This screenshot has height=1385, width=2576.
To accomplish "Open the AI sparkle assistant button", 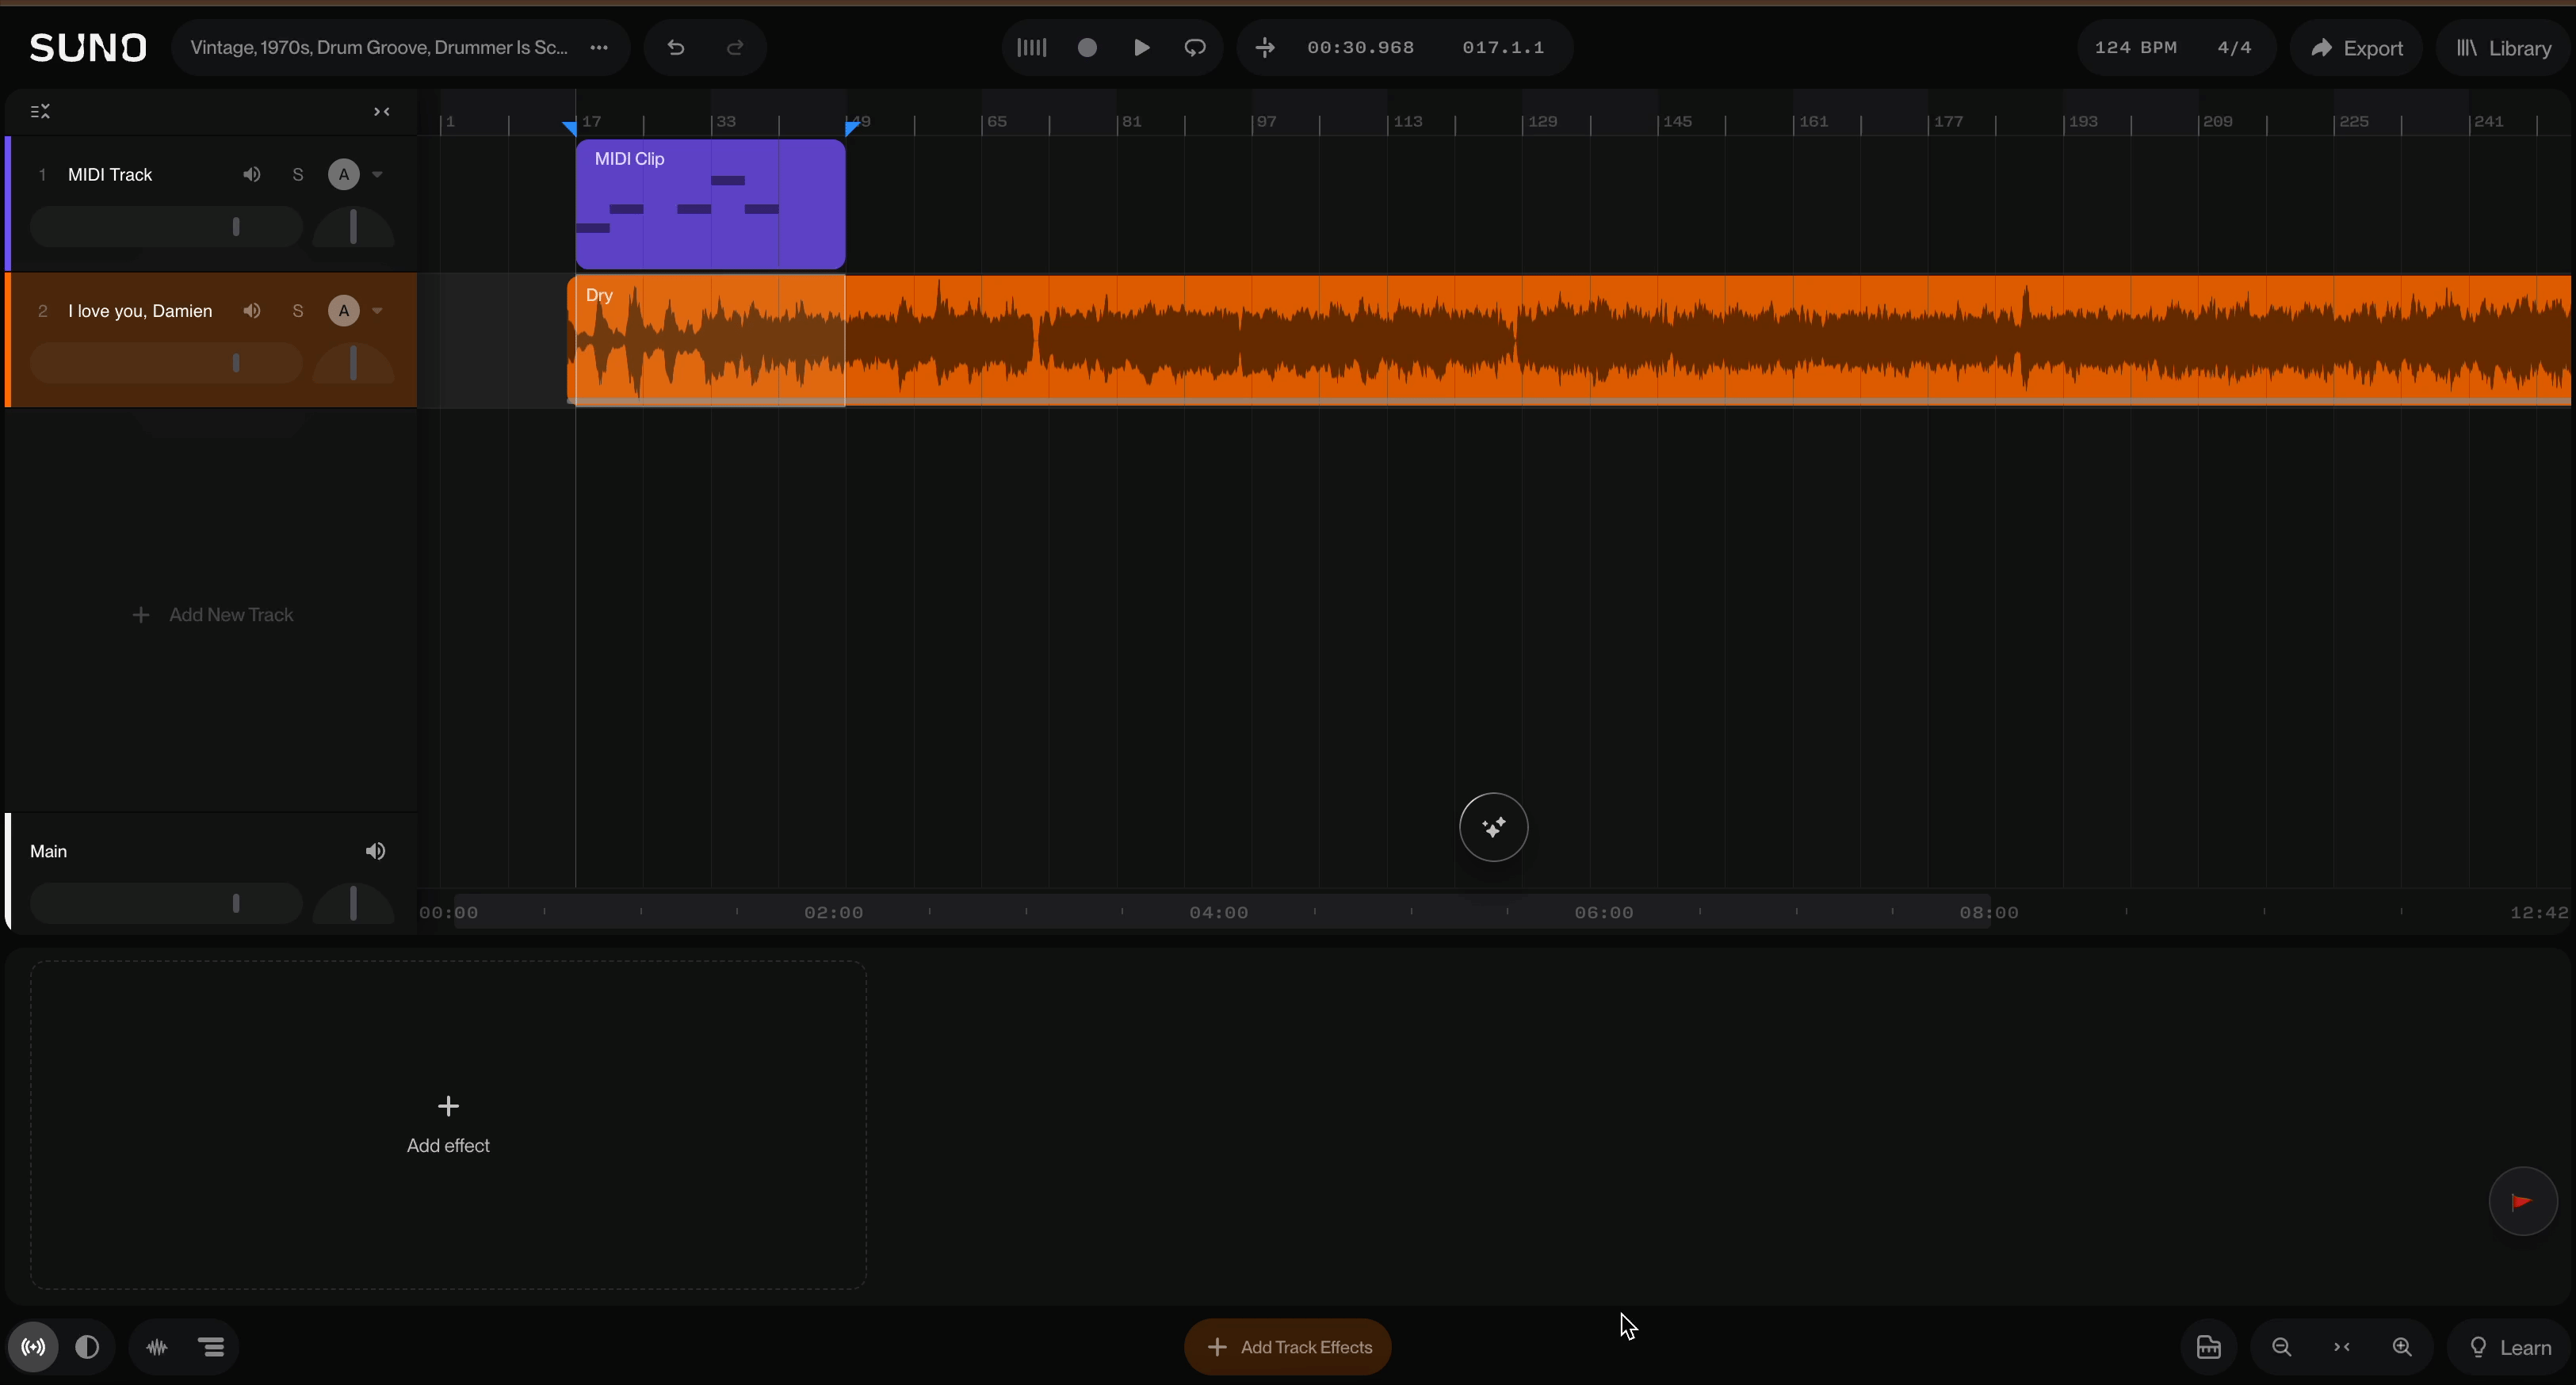I will tap(1493, 827).
